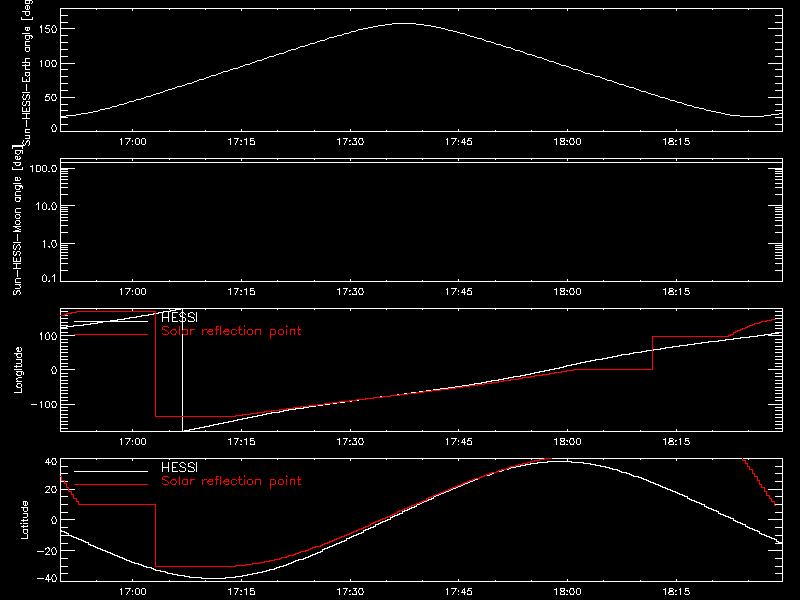Click 18:15 tick under Moon angle plot
Image resolution: width=800 pixels, height=600 pixels.
pos(677,292)
